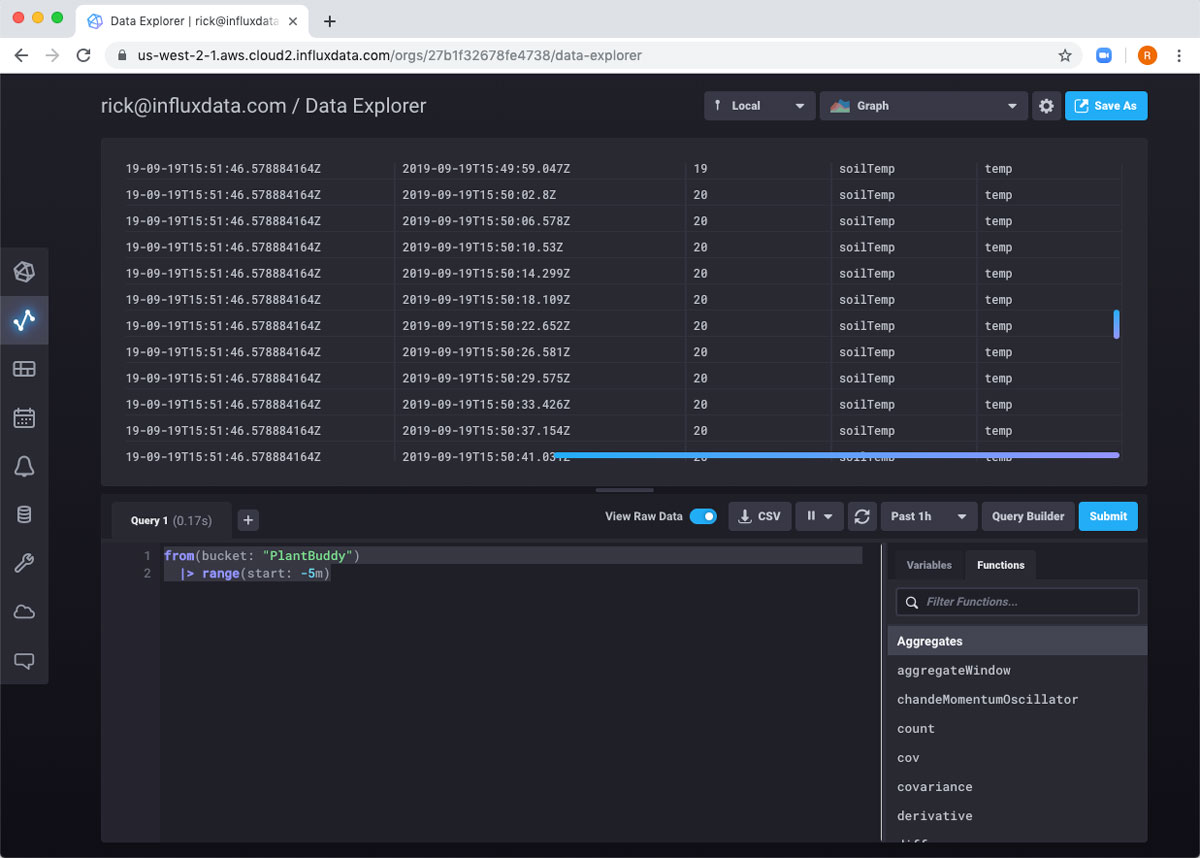The image size is (1200, 858).
Task: Open Settings using the wrench sidebar icon
Action: coord(24,563)
